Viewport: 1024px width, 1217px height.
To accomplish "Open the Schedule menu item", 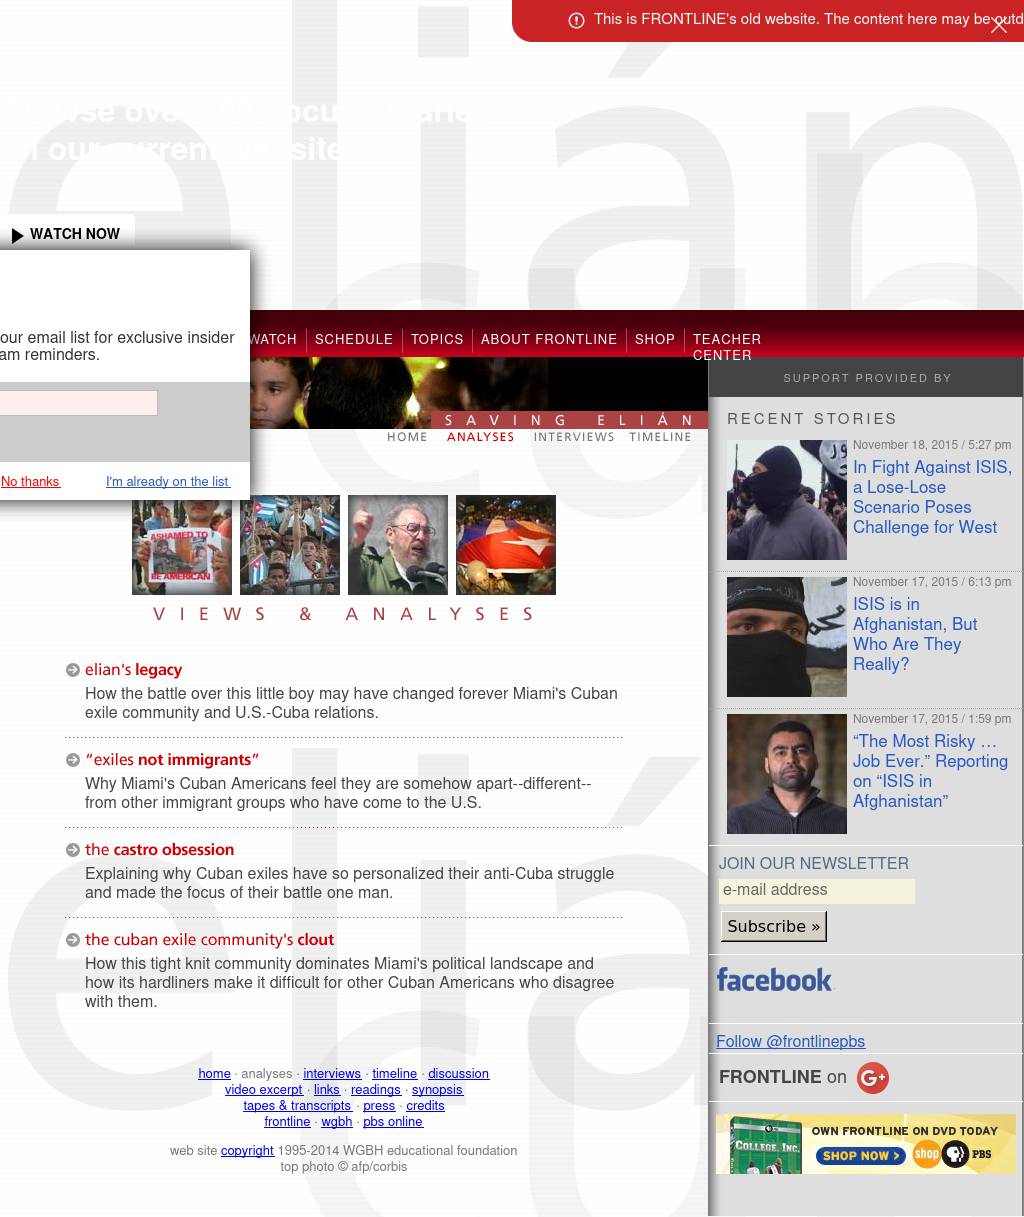I will [x=354, y=339].
